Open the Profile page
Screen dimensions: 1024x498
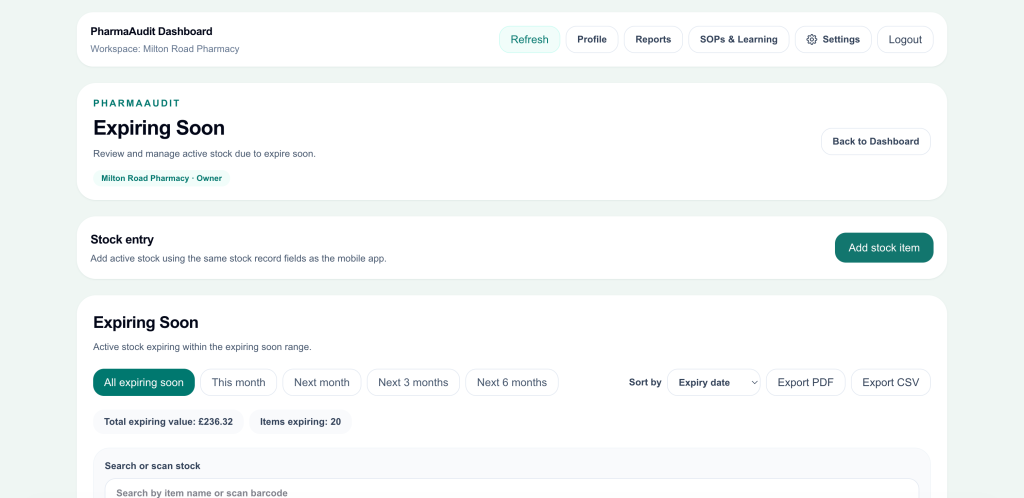[x=592, y=39]
